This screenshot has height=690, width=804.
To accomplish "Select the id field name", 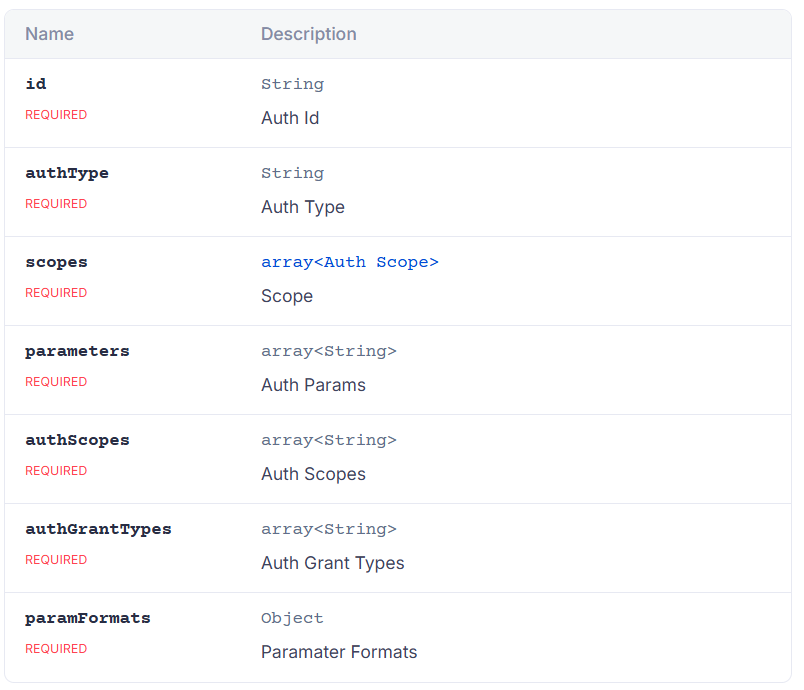I will pos(36,84).
